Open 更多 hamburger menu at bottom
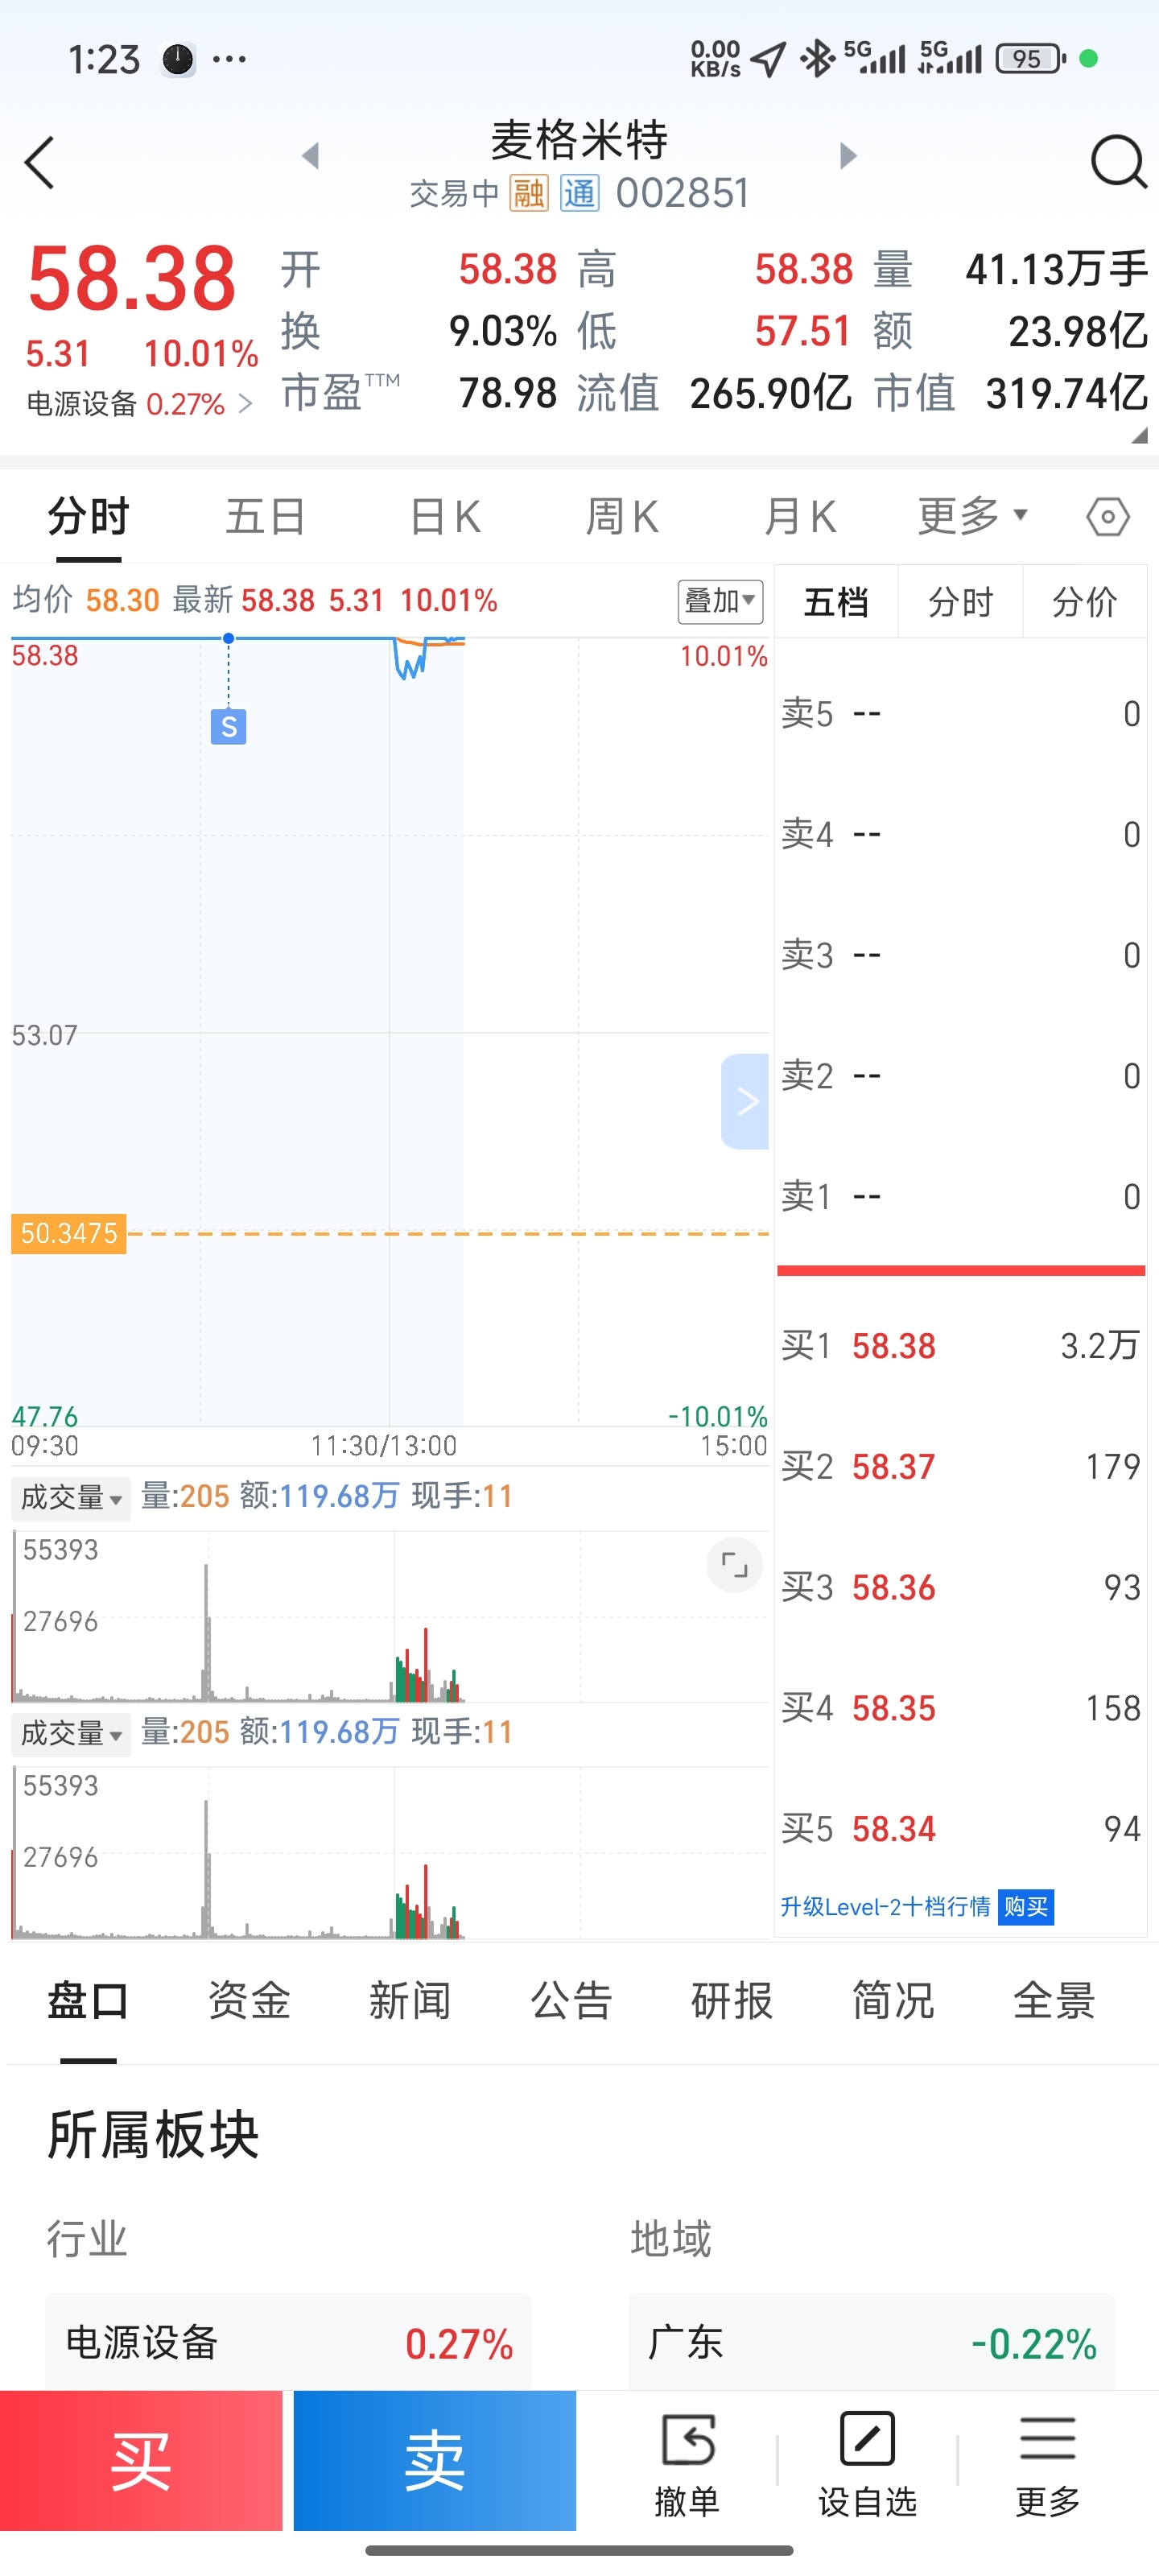 [1047, 2465]
